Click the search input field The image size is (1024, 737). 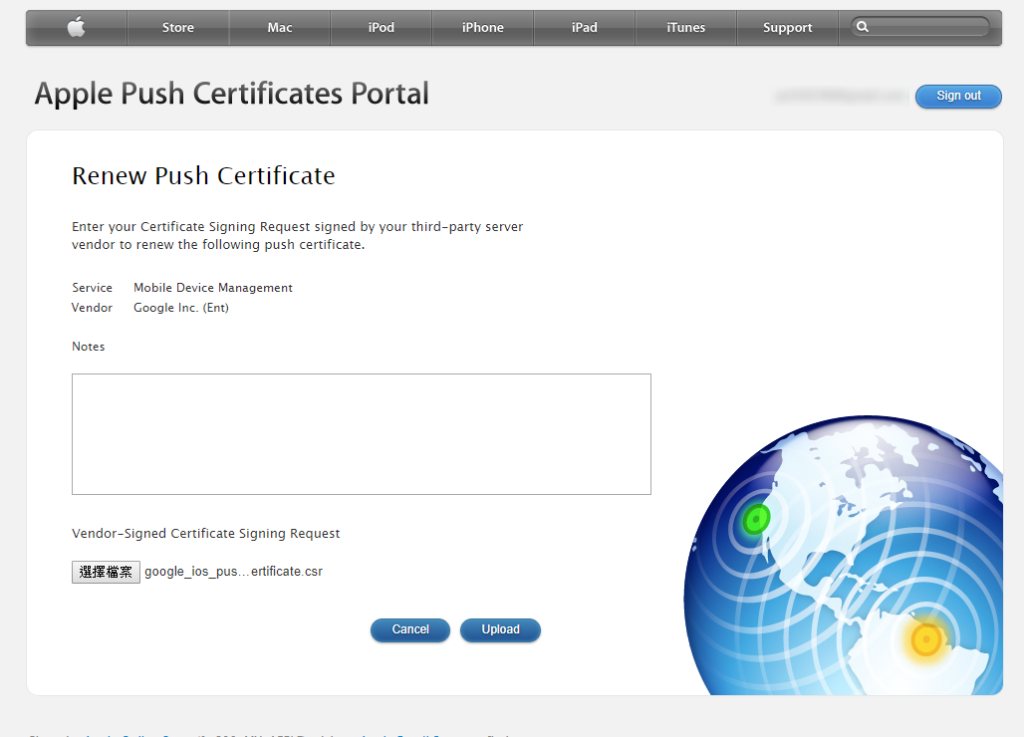[925, 27]
